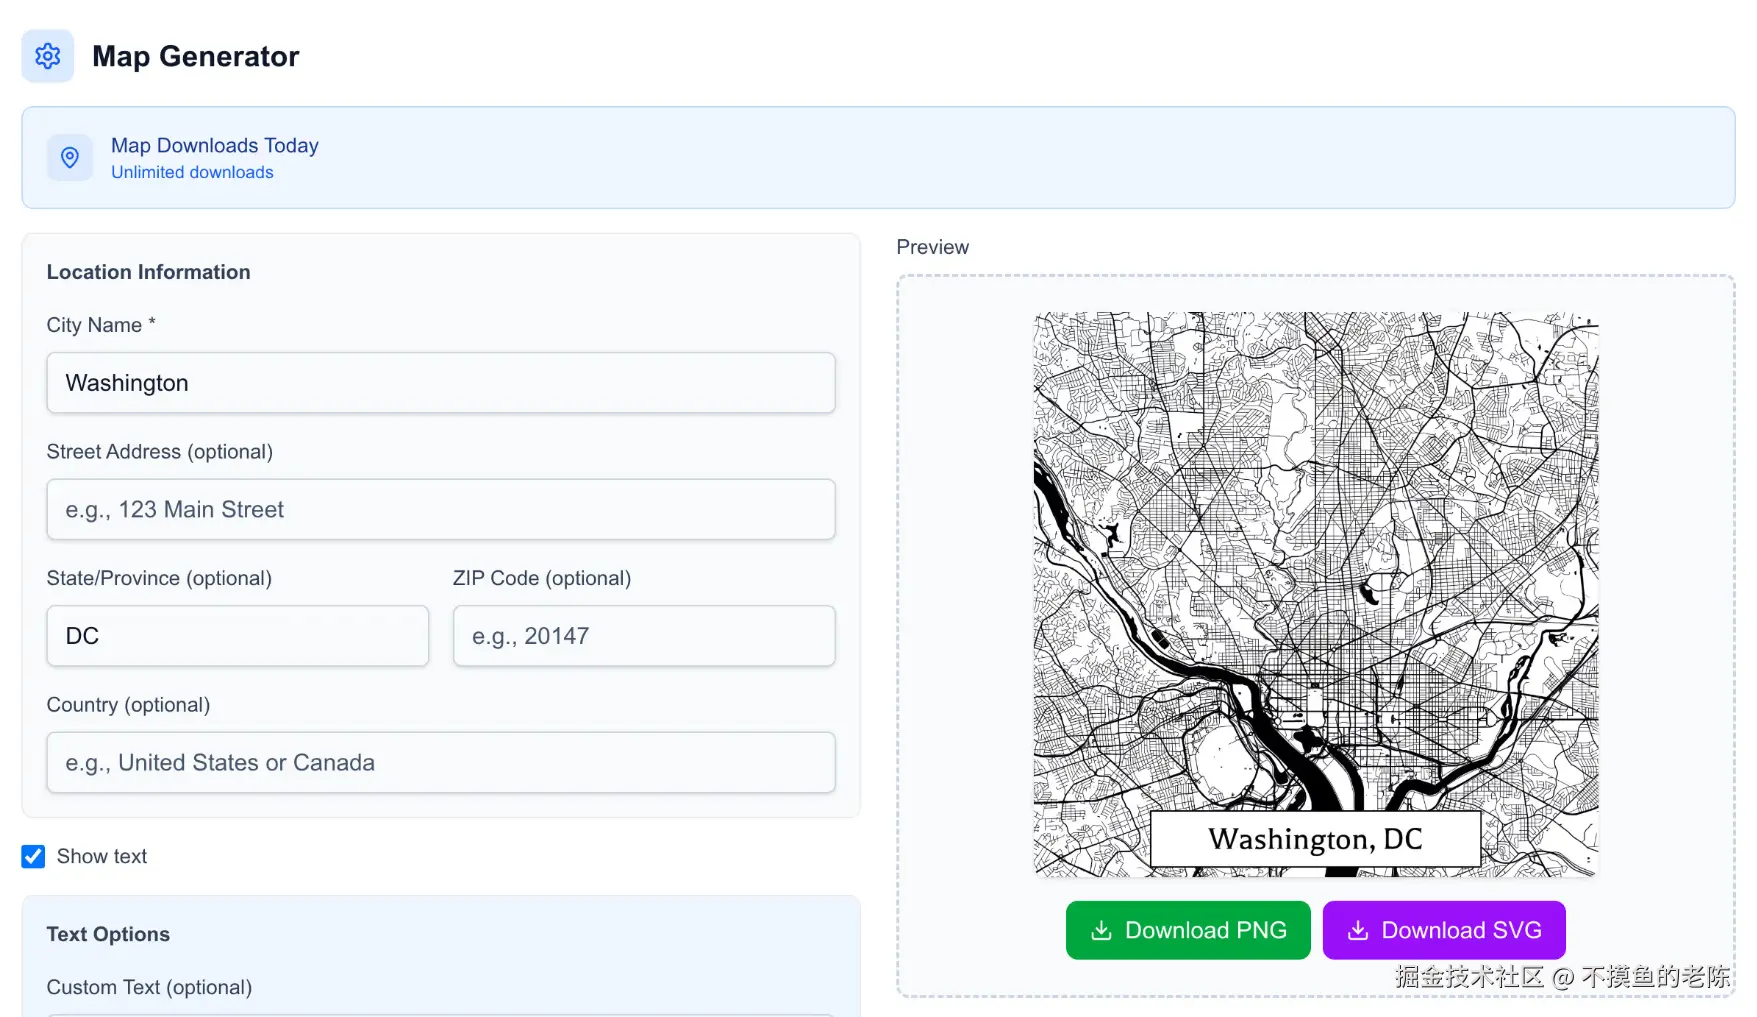Screen dimensions: 1757x1017
Task: Click the Custom Text (optional) label
Action: click(149, 987)
